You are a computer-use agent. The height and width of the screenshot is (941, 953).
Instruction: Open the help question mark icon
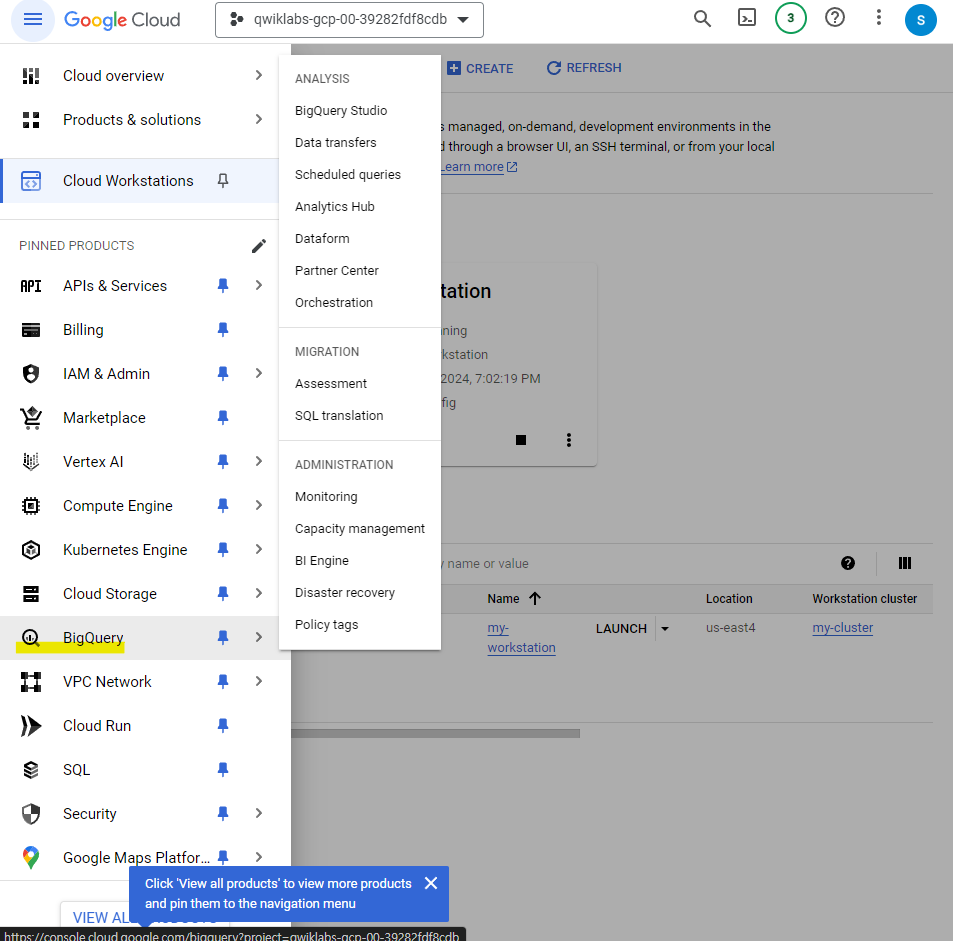point(834,18)
